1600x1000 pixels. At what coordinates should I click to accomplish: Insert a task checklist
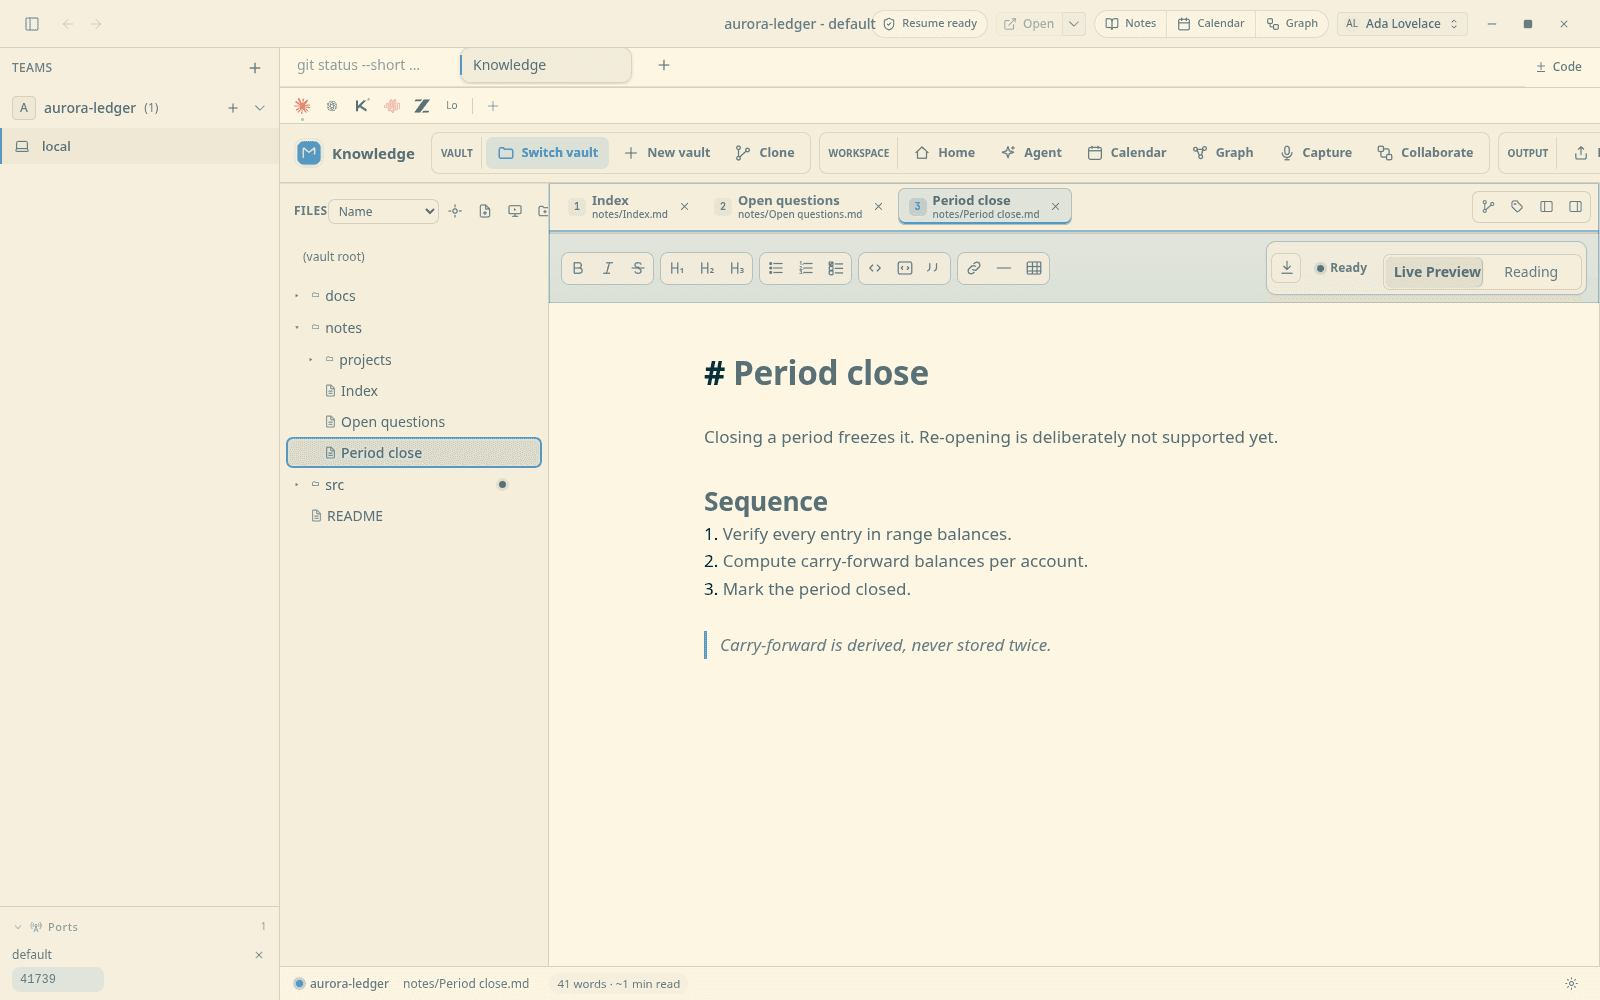tap(836, 268)
